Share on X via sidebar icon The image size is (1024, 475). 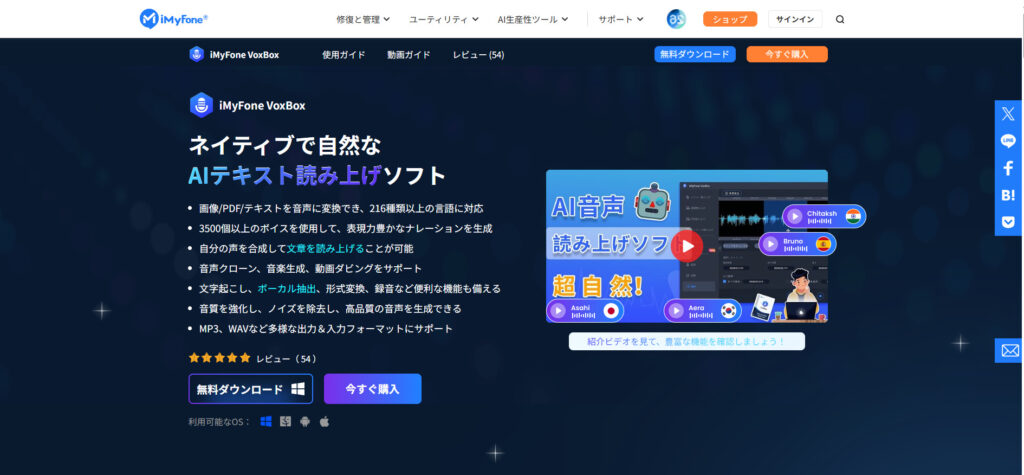[x=1008, y=113]
